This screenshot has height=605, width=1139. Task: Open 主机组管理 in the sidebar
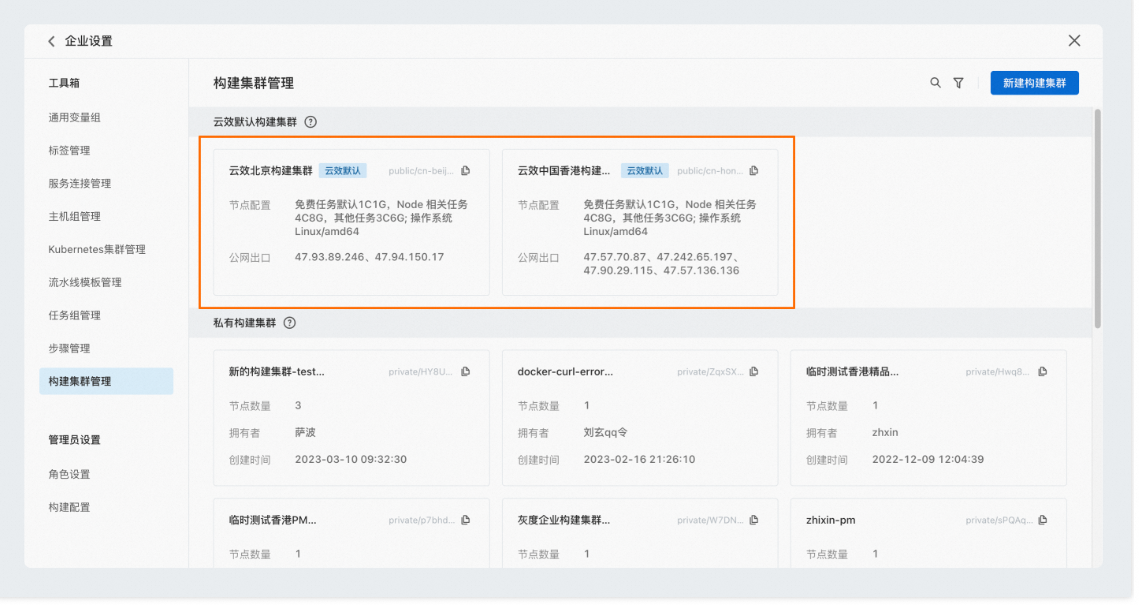tap(75, 217)
